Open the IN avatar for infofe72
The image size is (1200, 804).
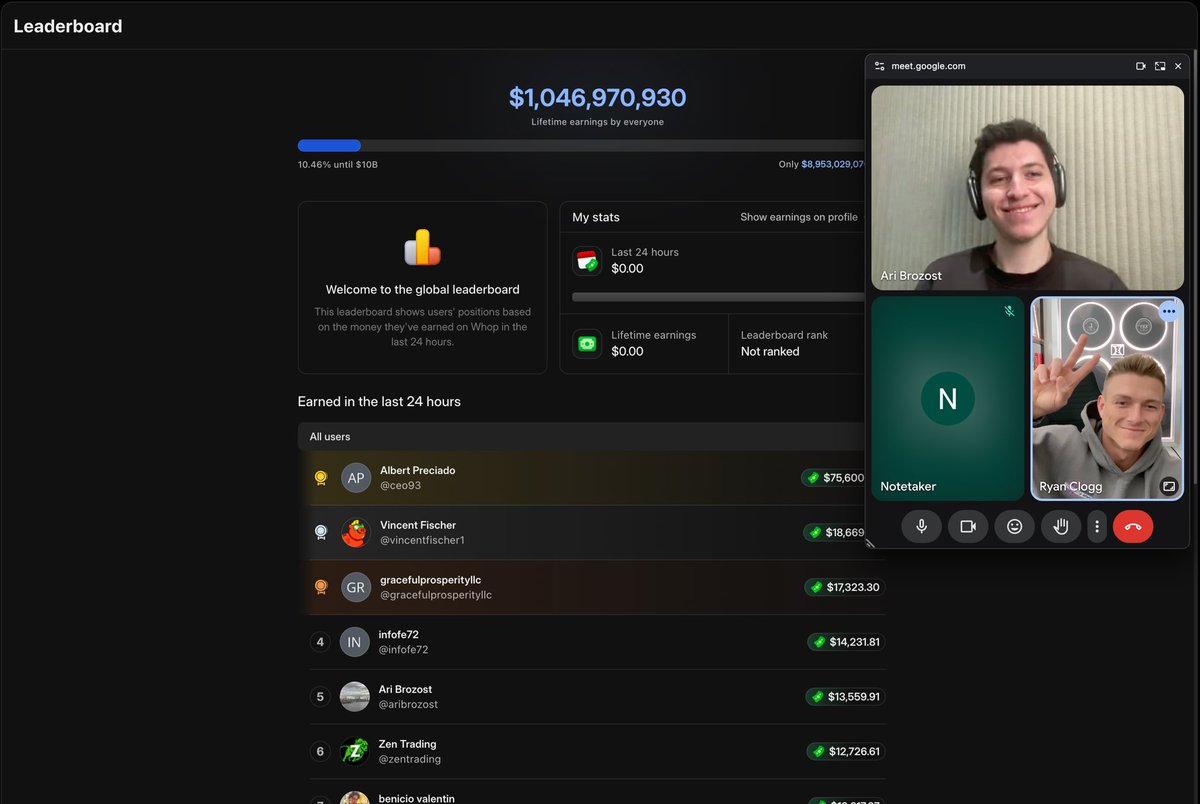click(x=354, y=642)
